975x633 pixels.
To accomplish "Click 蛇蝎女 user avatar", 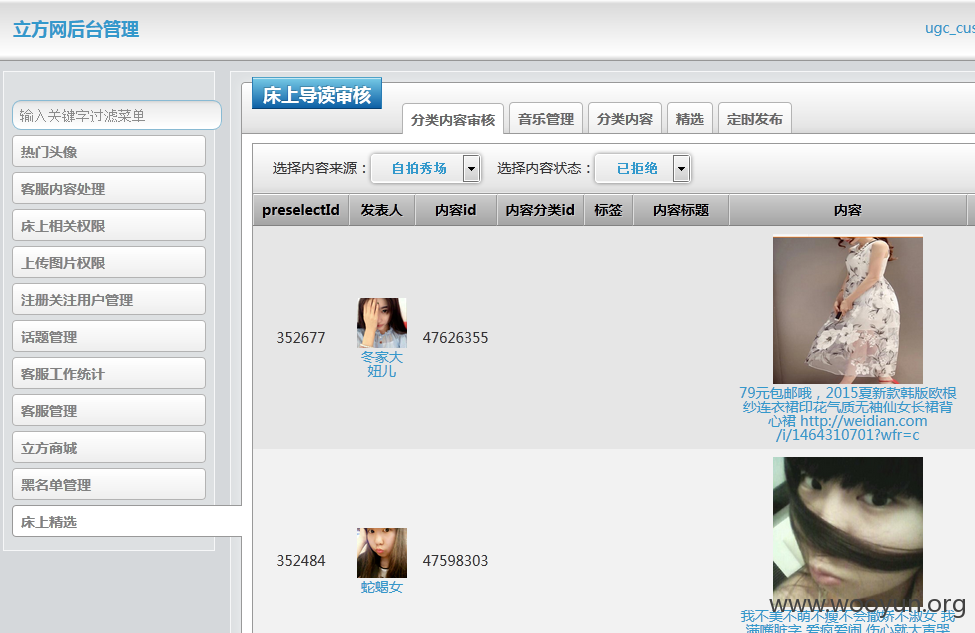I will 382,553.
